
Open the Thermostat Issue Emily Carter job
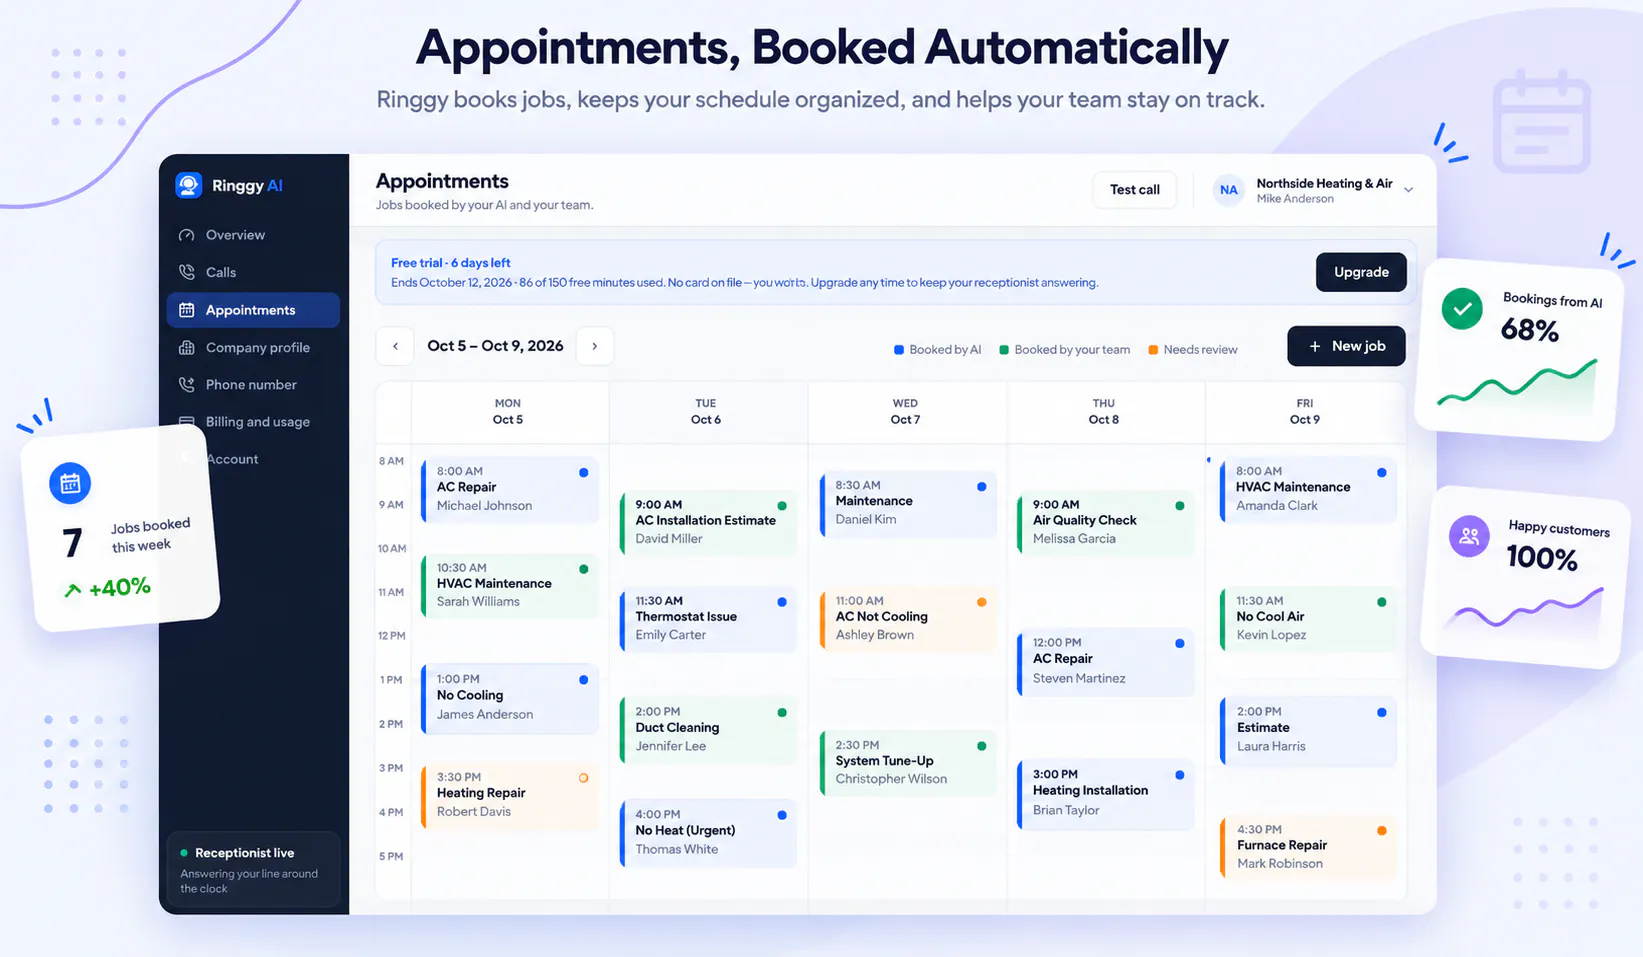pyautogui.click(x=708, y=618)
